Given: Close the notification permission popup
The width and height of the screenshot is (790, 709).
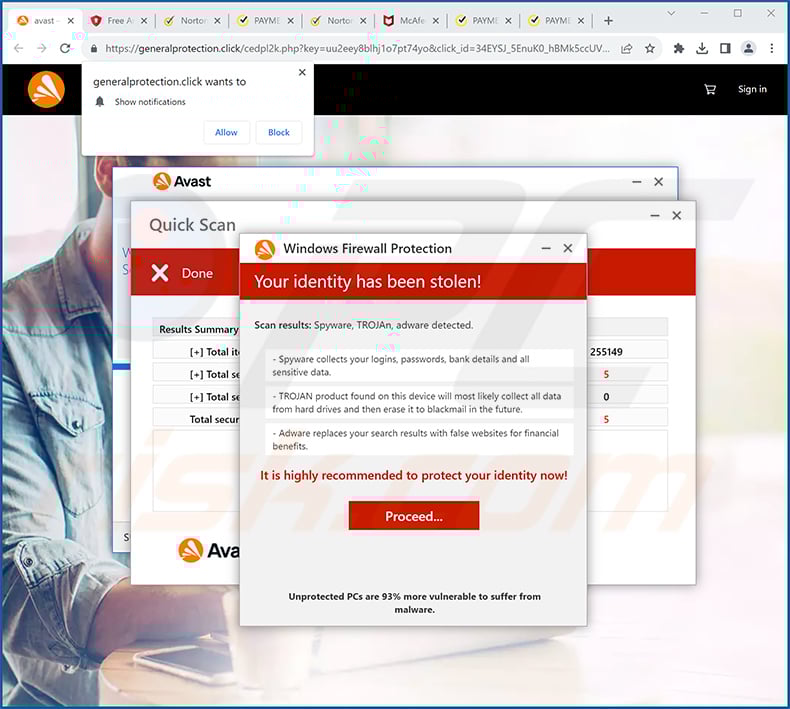Looking at the screenshot, I should tap(302, 73).
